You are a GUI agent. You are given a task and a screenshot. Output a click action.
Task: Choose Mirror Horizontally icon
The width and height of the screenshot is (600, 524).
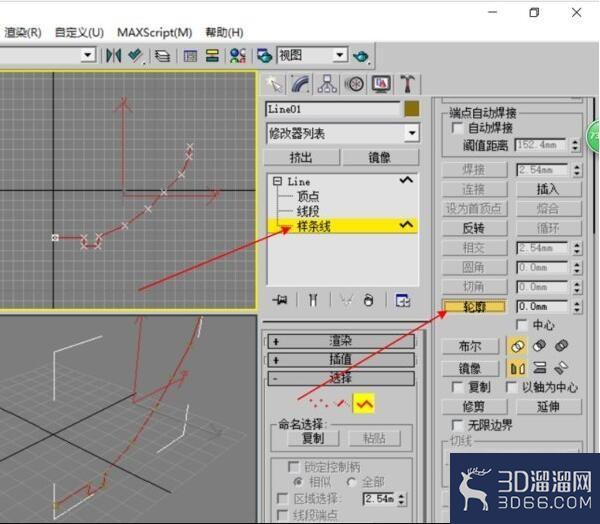(517, 368)
